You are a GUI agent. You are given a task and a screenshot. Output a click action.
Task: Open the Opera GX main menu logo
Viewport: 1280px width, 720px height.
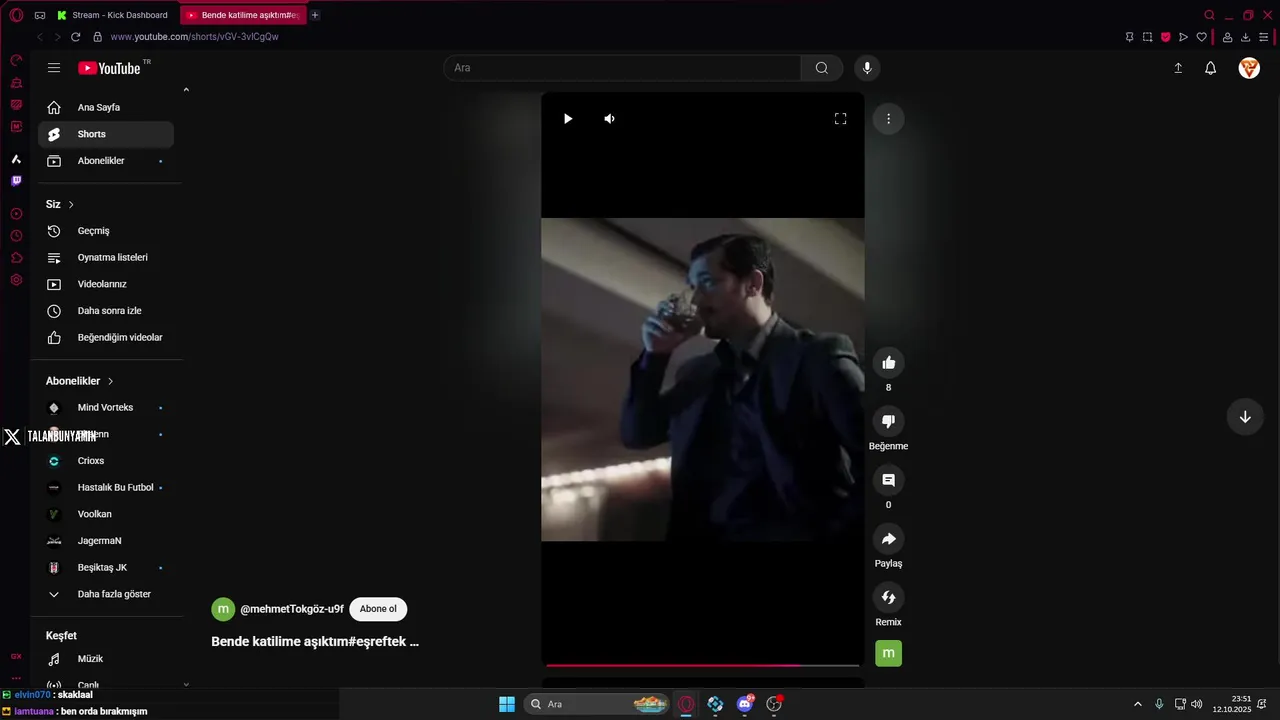16,15
